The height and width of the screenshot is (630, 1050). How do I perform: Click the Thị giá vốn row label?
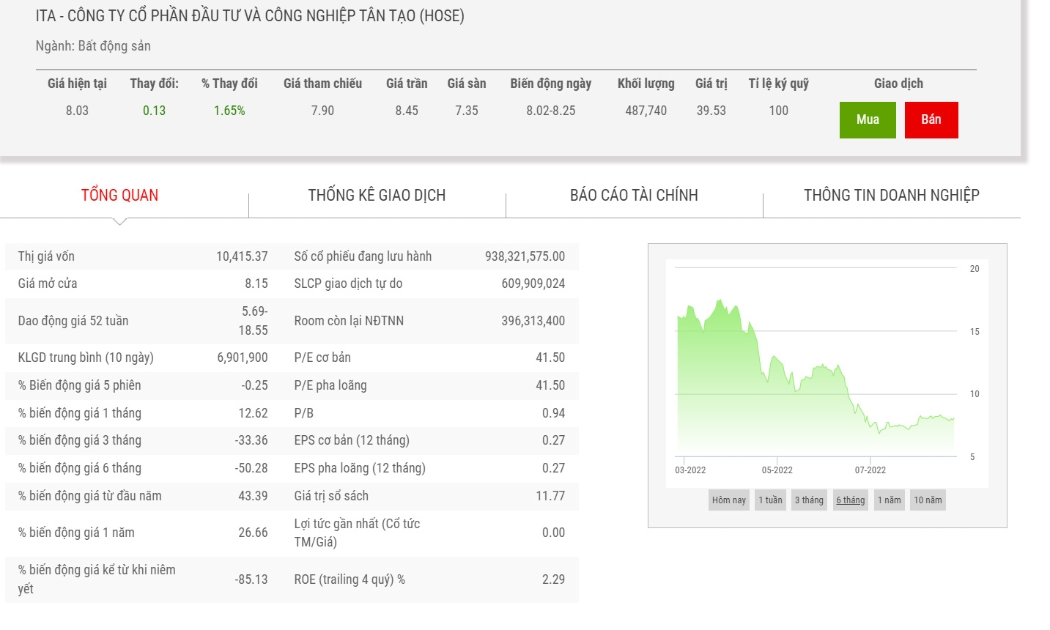(x=46, y=256)
